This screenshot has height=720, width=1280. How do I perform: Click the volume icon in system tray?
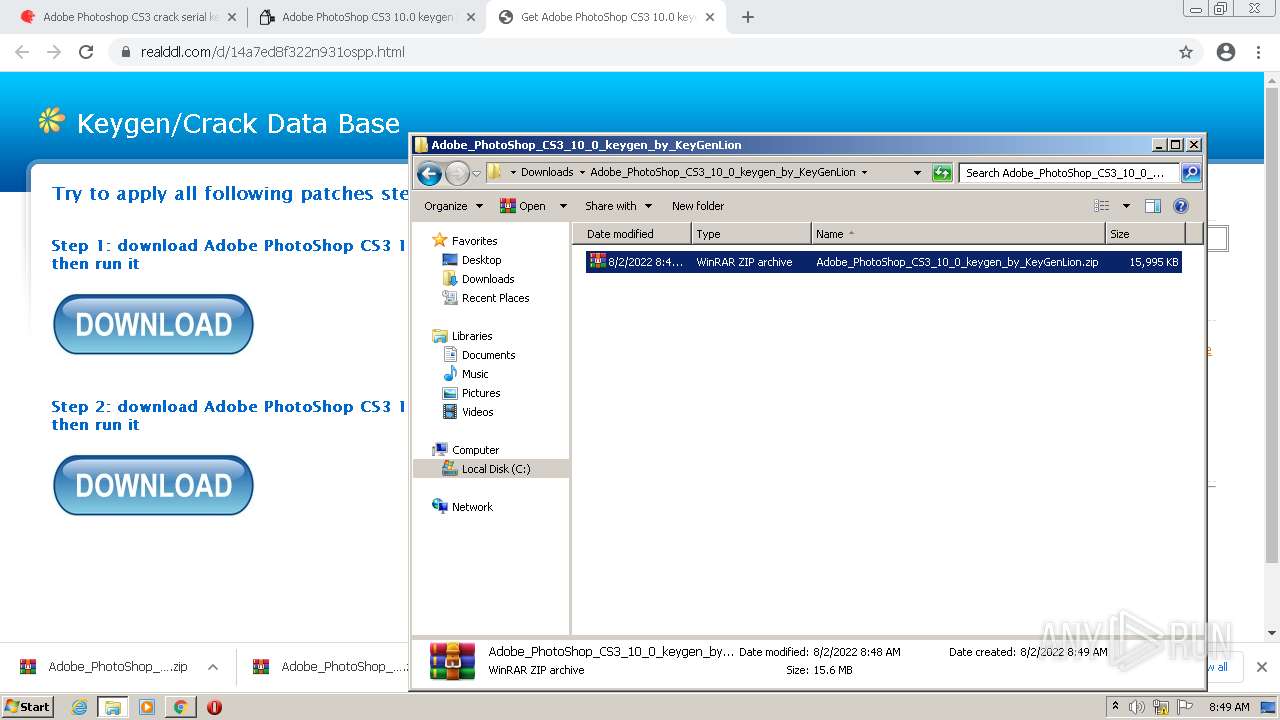point(1136,707)
